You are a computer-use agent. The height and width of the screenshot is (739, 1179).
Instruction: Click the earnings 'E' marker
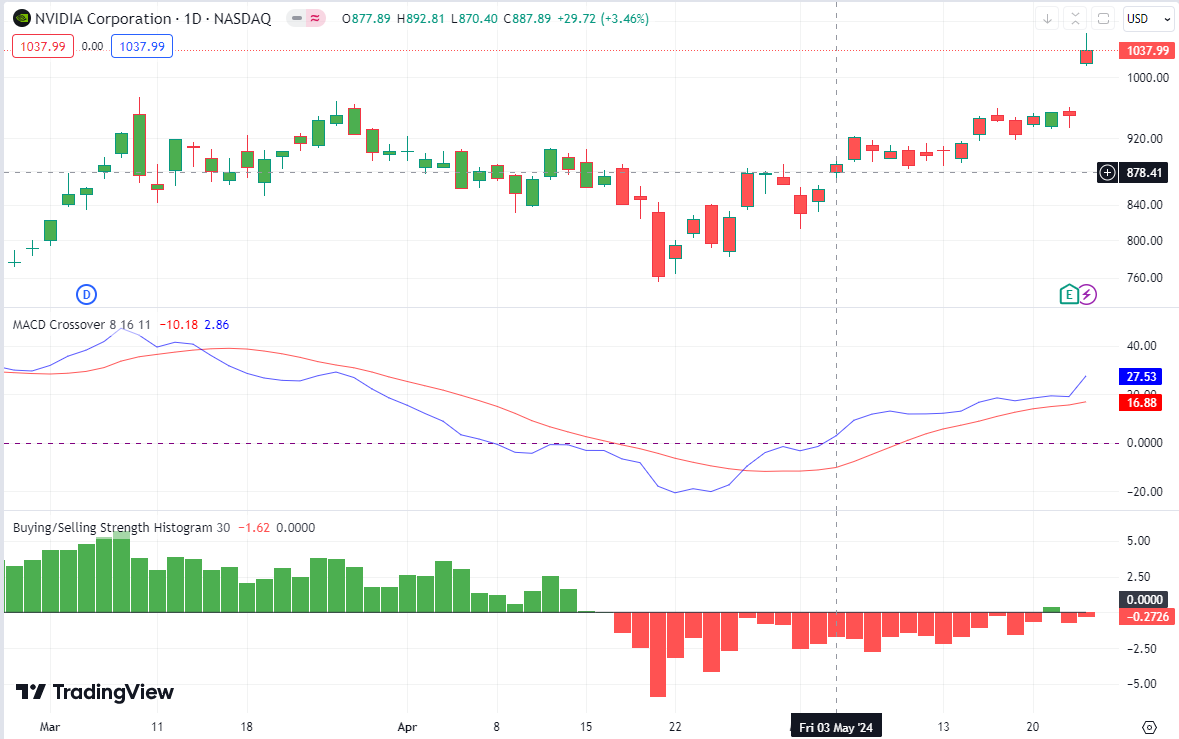tap(1069, 294)
